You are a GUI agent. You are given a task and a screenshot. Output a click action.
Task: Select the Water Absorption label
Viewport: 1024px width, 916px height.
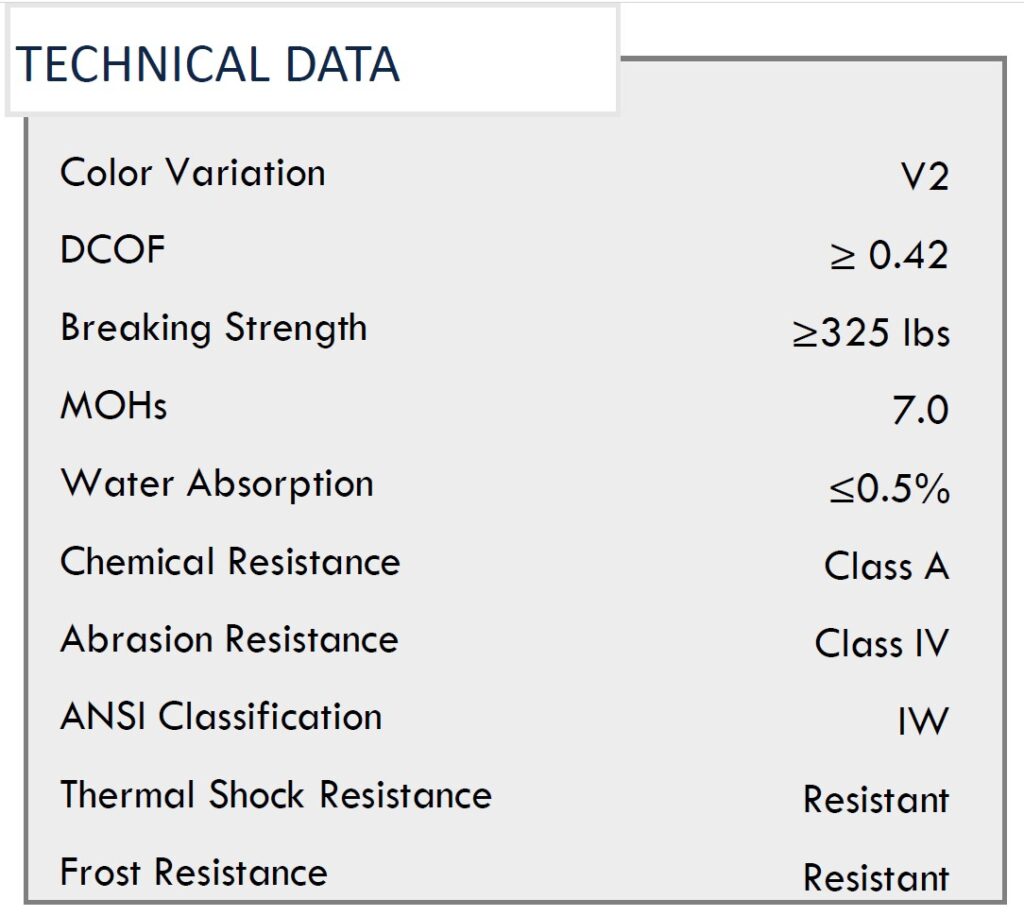217,484
